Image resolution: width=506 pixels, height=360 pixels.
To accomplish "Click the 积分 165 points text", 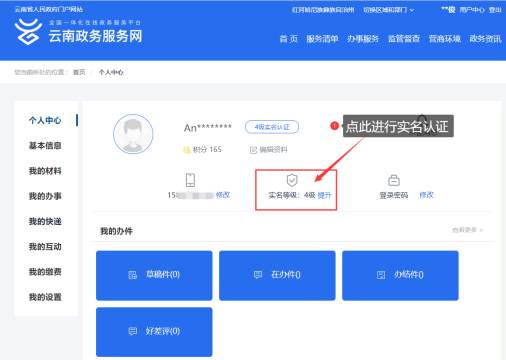I will (x=207, y=150).
